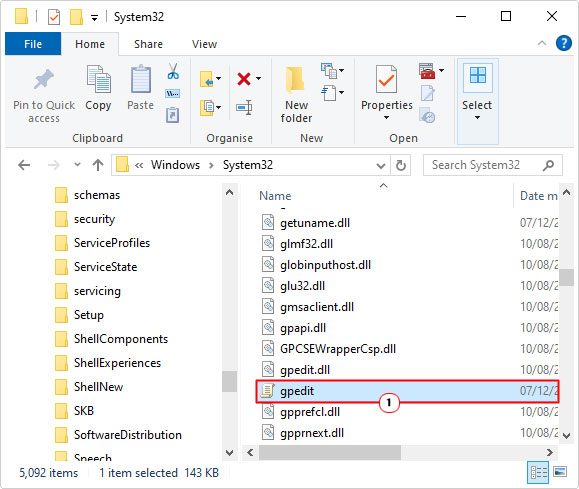Click the Paste clipboard icon

(141, 79)
